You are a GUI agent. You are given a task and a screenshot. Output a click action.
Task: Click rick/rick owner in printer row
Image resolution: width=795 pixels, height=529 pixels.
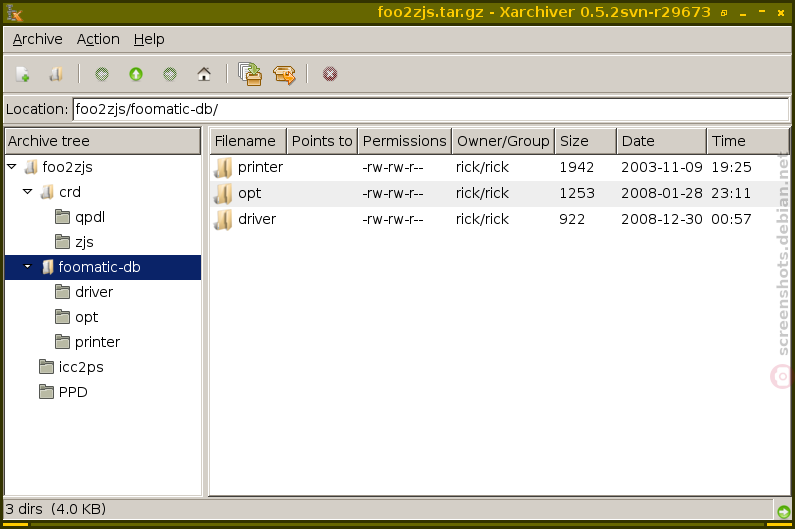point(482,167)
